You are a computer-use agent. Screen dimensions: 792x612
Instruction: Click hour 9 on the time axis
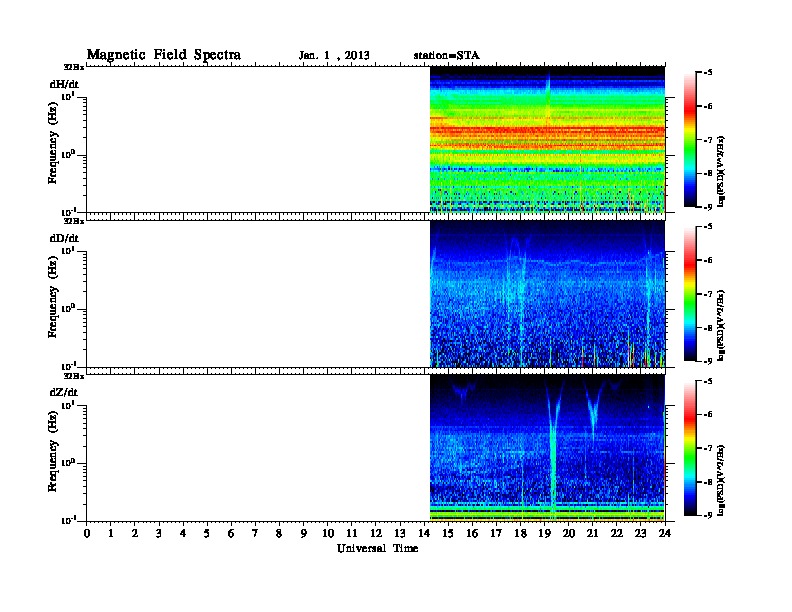(x=304, y=534)
